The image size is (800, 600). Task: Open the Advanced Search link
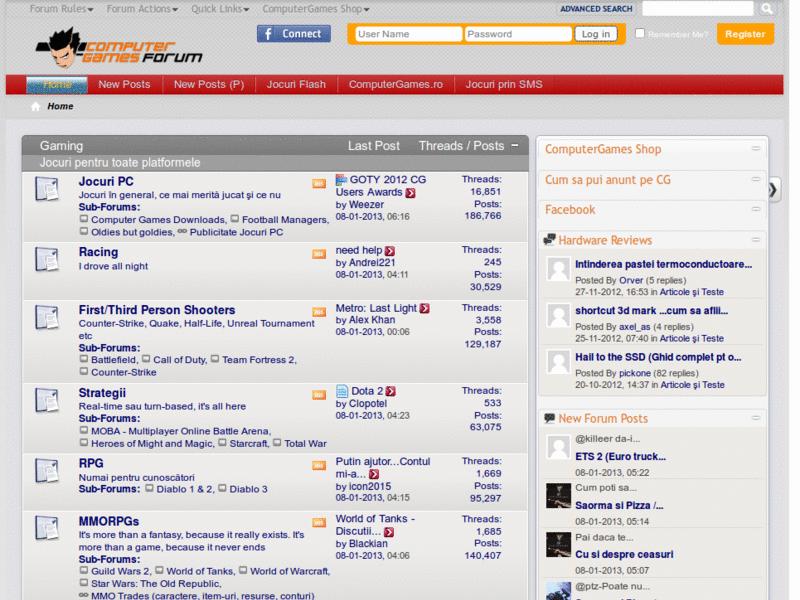coord(596,9)
